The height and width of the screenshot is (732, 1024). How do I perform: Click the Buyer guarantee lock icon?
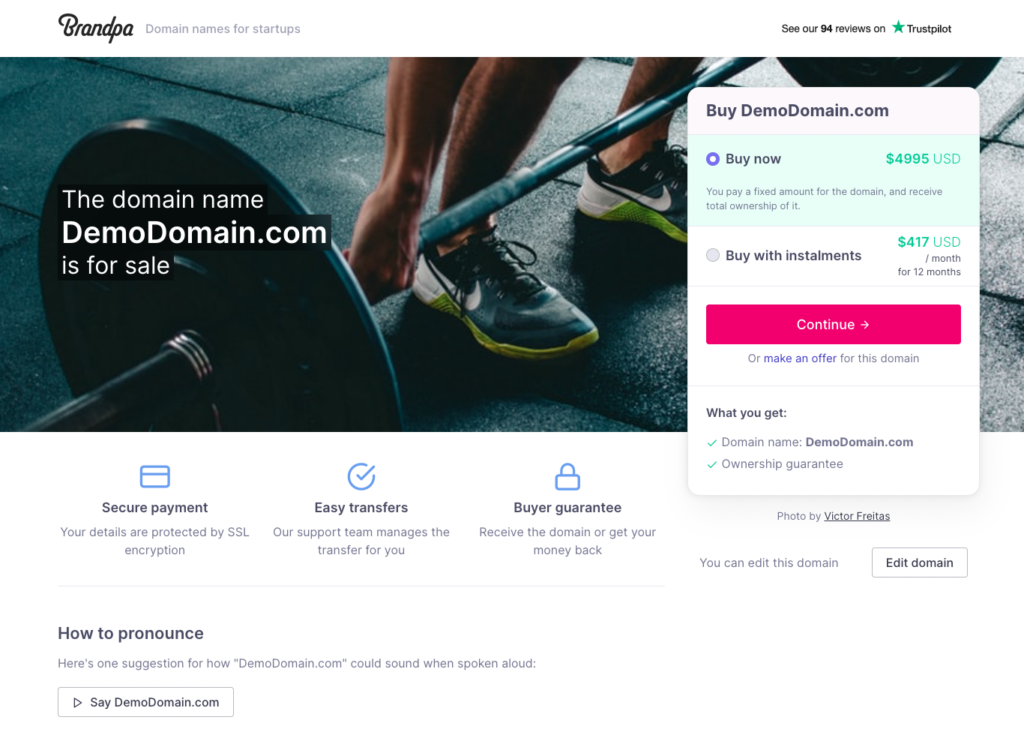pyautogui.click(x=568, y=477)
